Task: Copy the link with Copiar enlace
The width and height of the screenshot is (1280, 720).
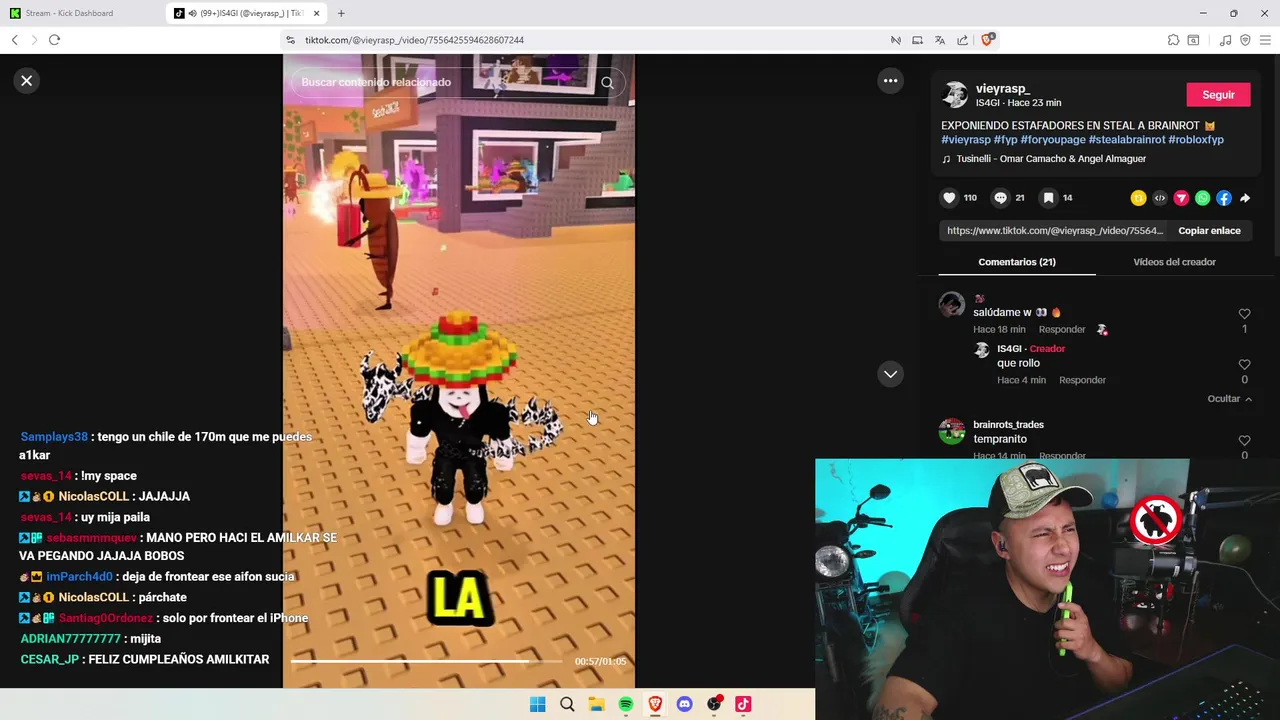Action: pos(1209,231)
